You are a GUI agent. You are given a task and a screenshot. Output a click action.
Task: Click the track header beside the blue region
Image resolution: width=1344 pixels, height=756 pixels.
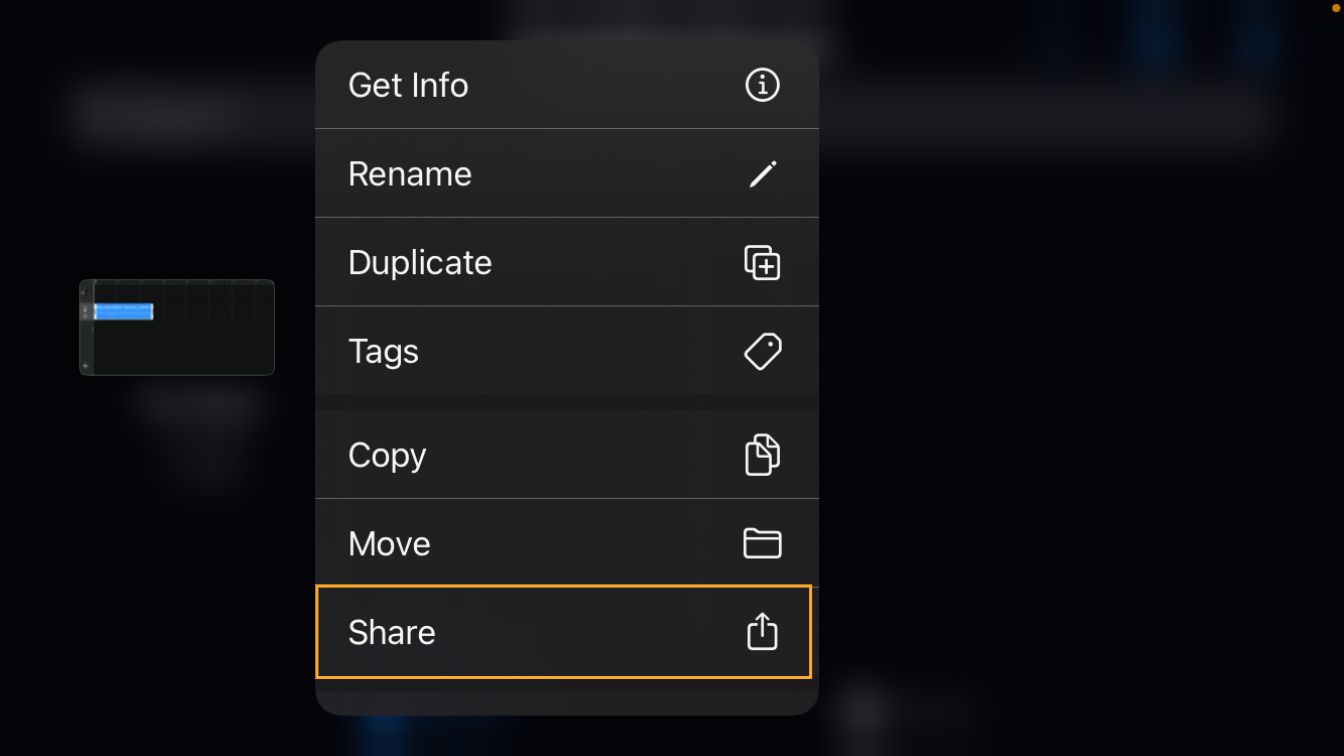(x=86, y=311)
